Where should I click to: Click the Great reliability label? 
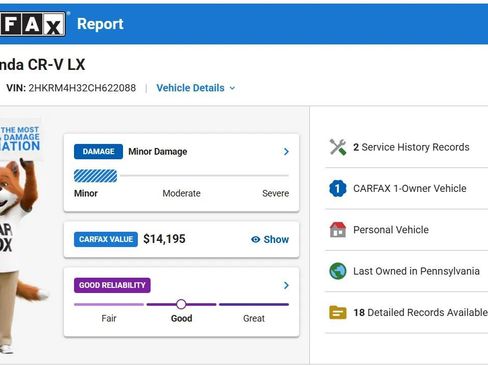click(254, 318)
